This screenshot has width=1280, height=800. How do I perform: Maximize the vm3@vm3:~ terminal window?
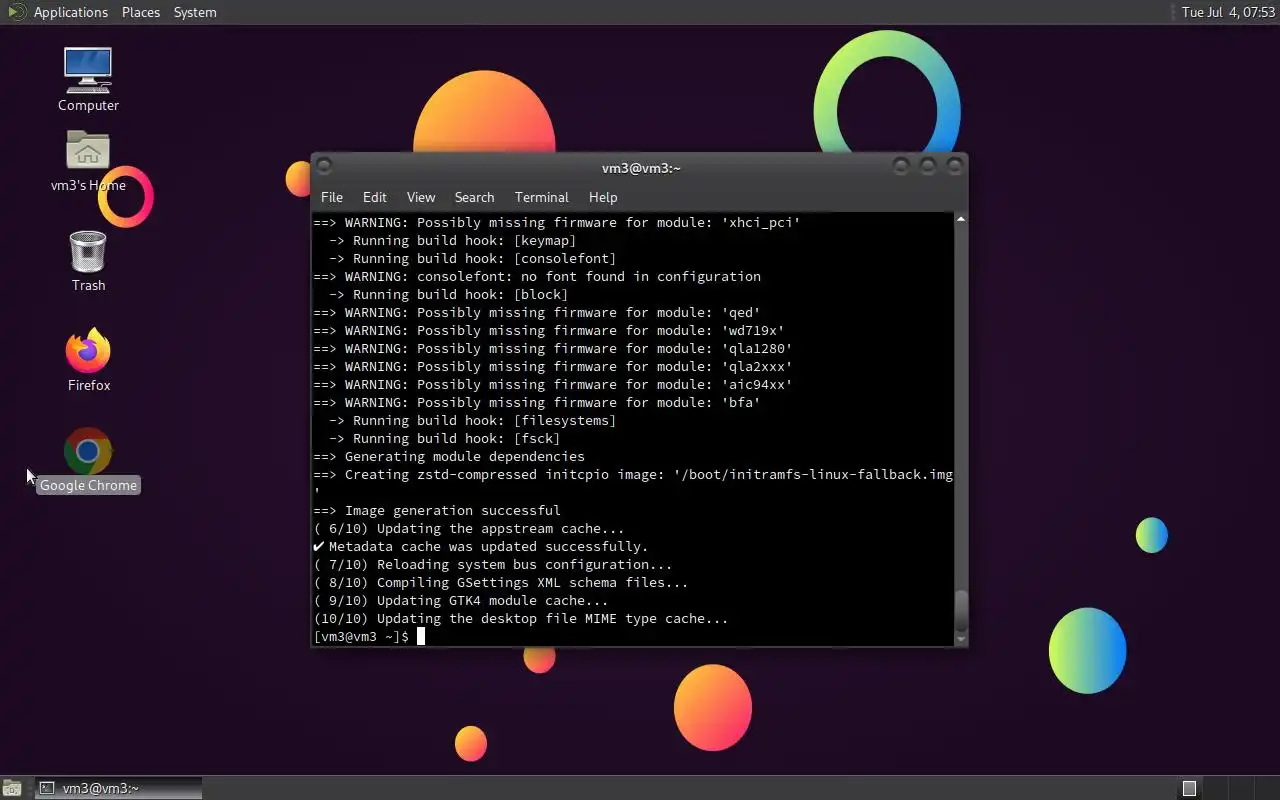click(928, 166)
